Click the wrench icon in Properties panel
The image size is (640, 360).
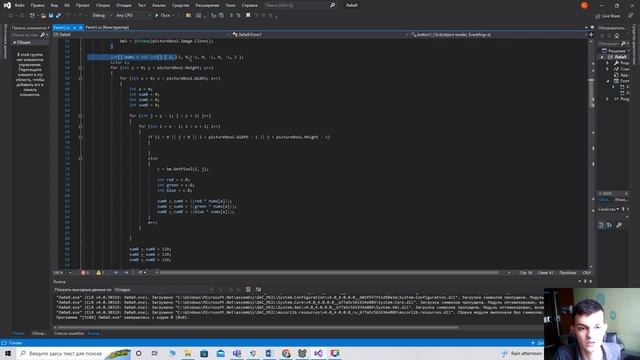coord(619,225)
